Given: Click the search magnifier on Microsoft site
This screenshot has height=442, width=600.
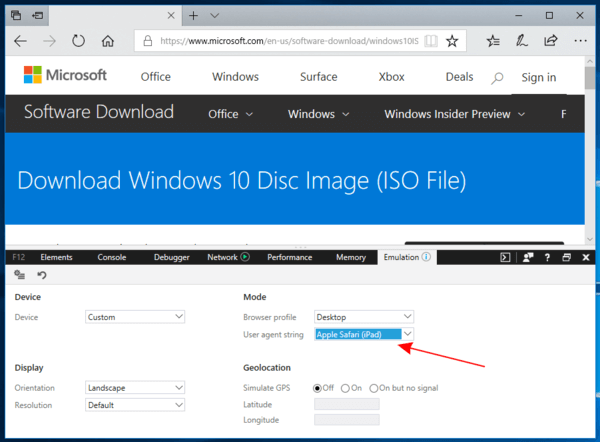Looking at the screenshot, I should click(497, 78).
